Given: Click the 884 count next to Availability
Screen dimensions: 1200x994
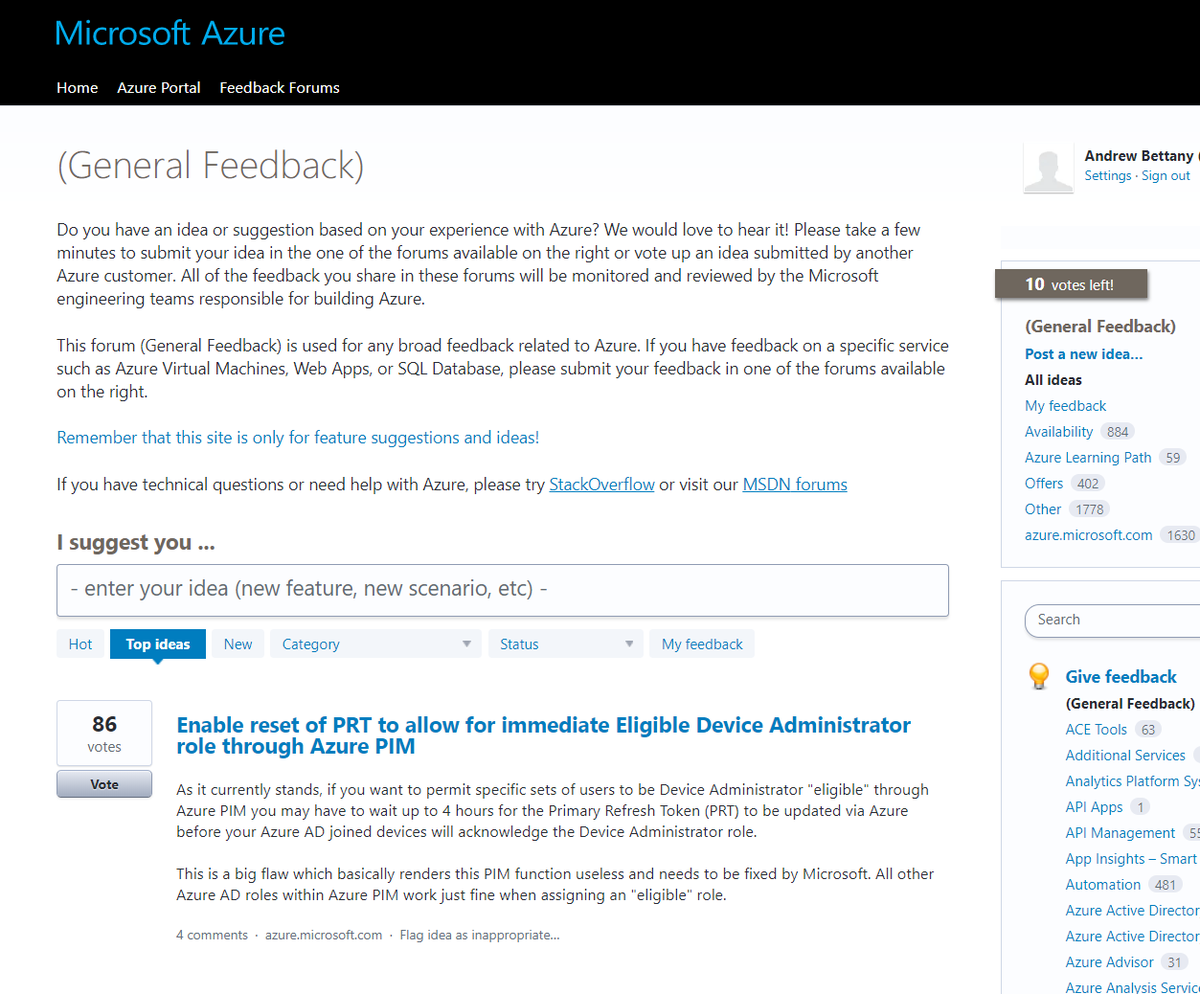Looking at the screenshot, I should click(x=1117, y=432).
